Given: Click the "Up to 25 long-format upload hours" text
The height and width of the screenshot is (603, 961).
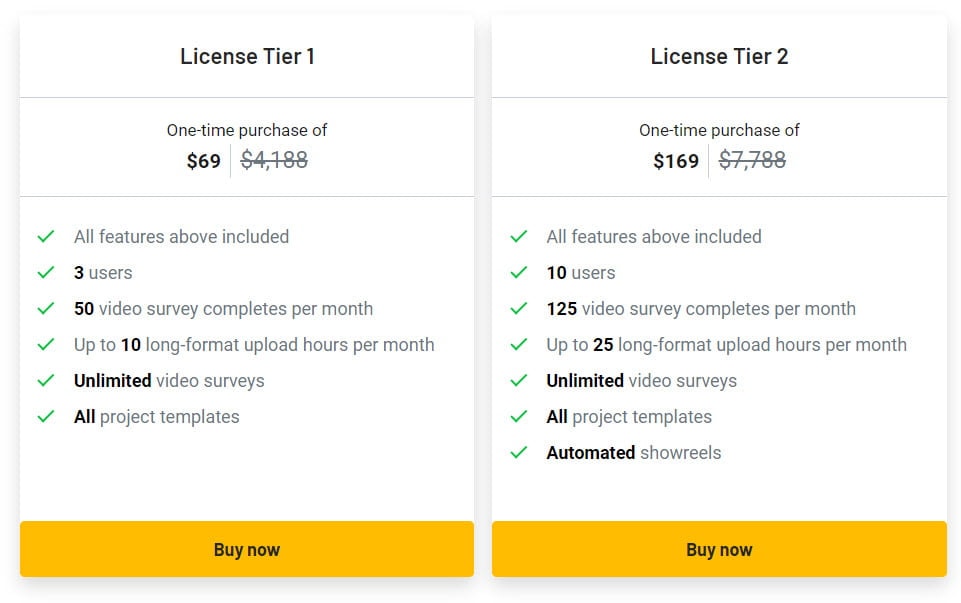Looking at the screenshot, I should click(726, 344).
